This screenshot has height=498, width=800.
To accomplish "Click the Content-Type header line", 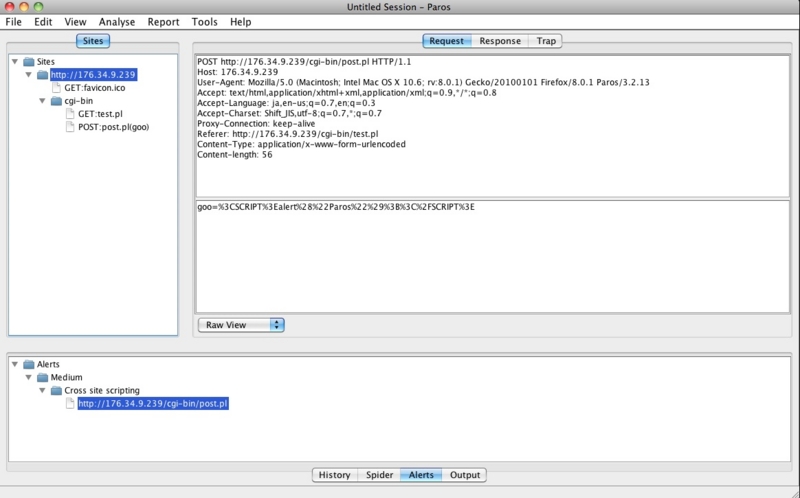I will 302,144.
